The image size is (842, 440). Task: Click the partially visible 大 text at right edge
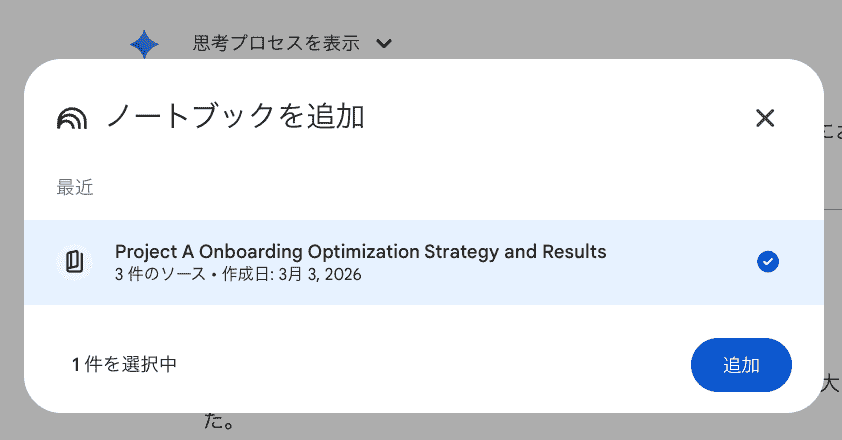[831, 384]
